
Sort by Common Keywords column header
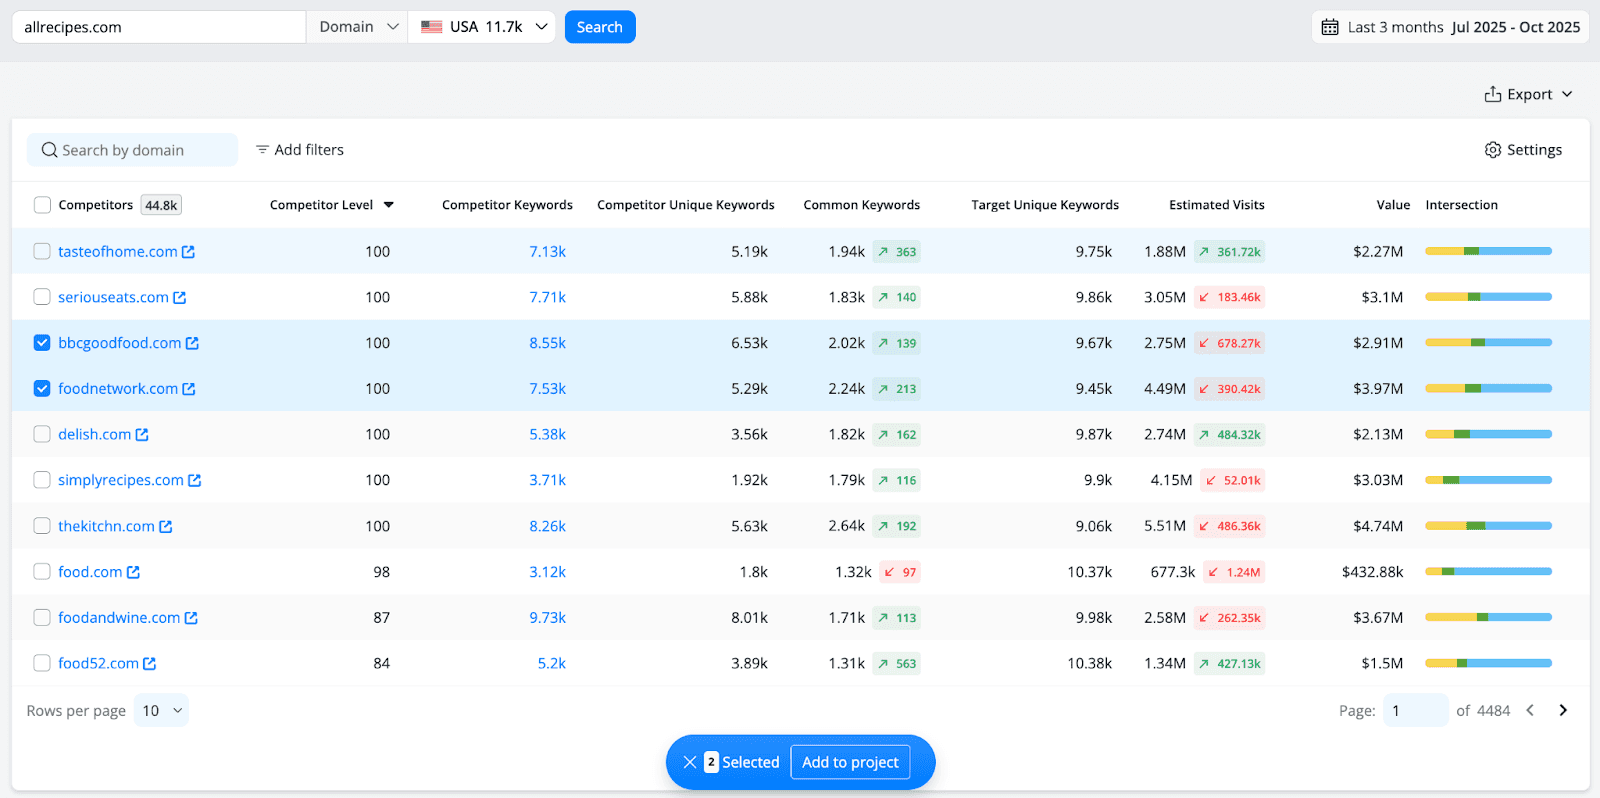point(862,205)
